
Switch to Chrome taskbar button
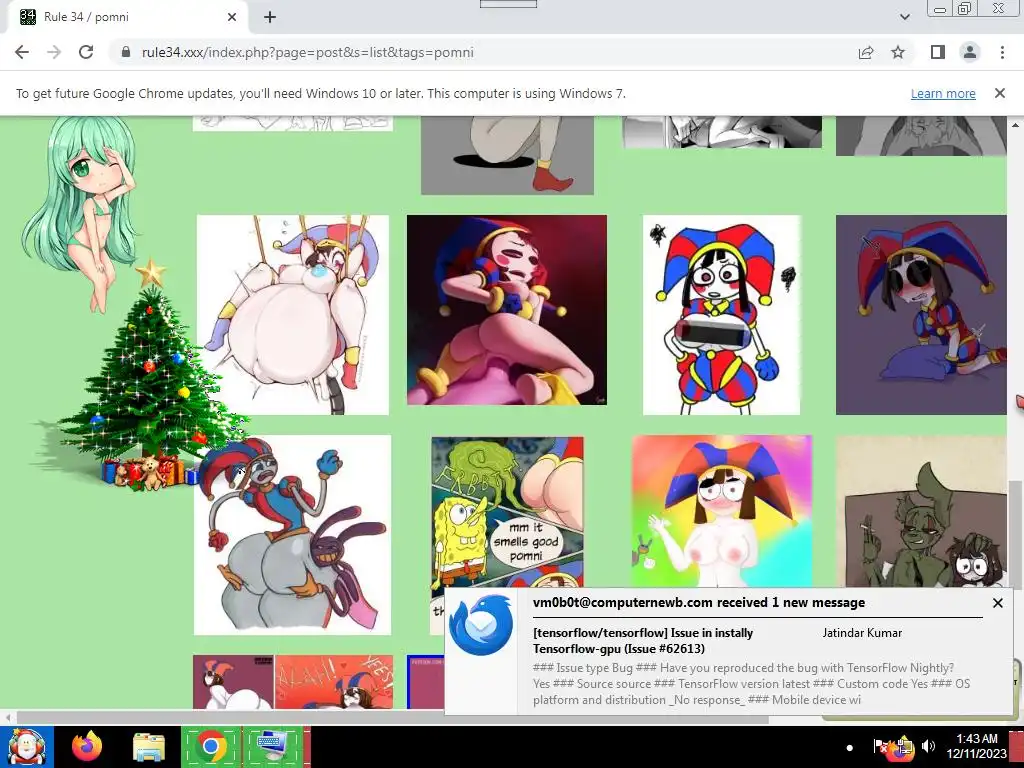click(x=211, y=746)
